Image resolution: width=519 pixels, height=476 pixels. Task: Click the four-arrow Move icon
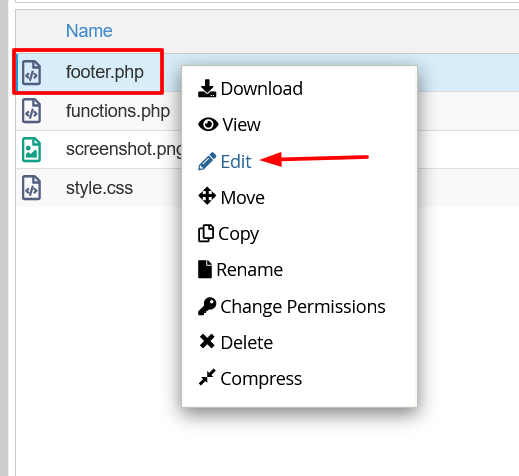coord(207,196)
